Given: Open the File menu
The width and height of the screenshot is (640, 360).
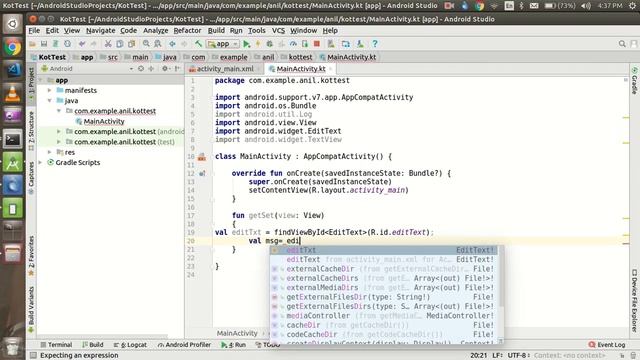Looking at the screenshot, I should (x=34, y=31).
